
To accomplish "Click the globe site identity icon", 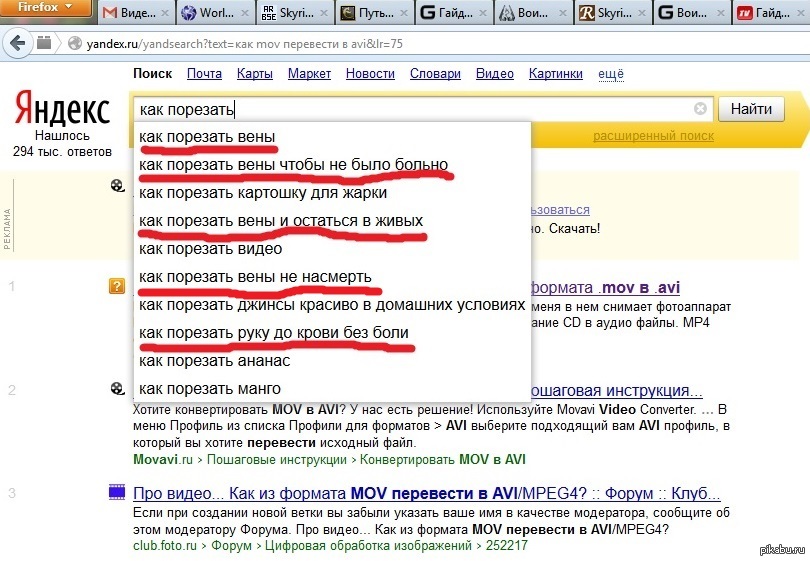I will pos(75,43).
